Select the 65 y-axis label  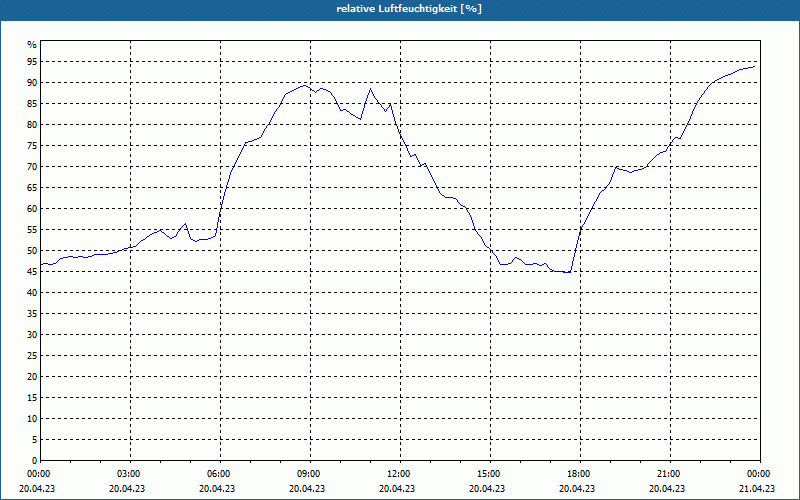[32, 188]
